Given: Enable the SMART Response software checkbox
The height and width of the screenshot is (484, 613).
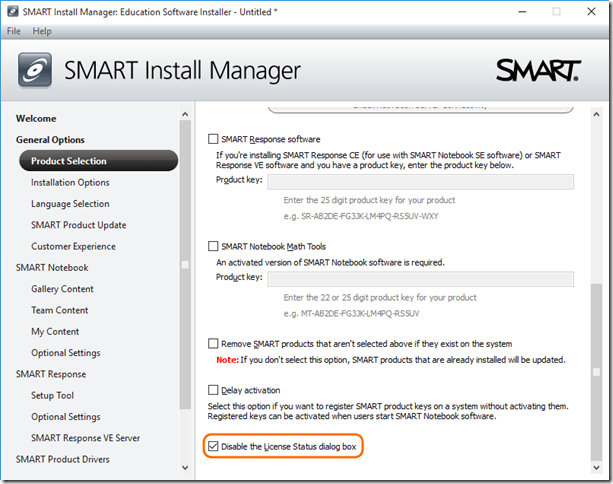Looking at the screenshot, I should pos(212,139).
